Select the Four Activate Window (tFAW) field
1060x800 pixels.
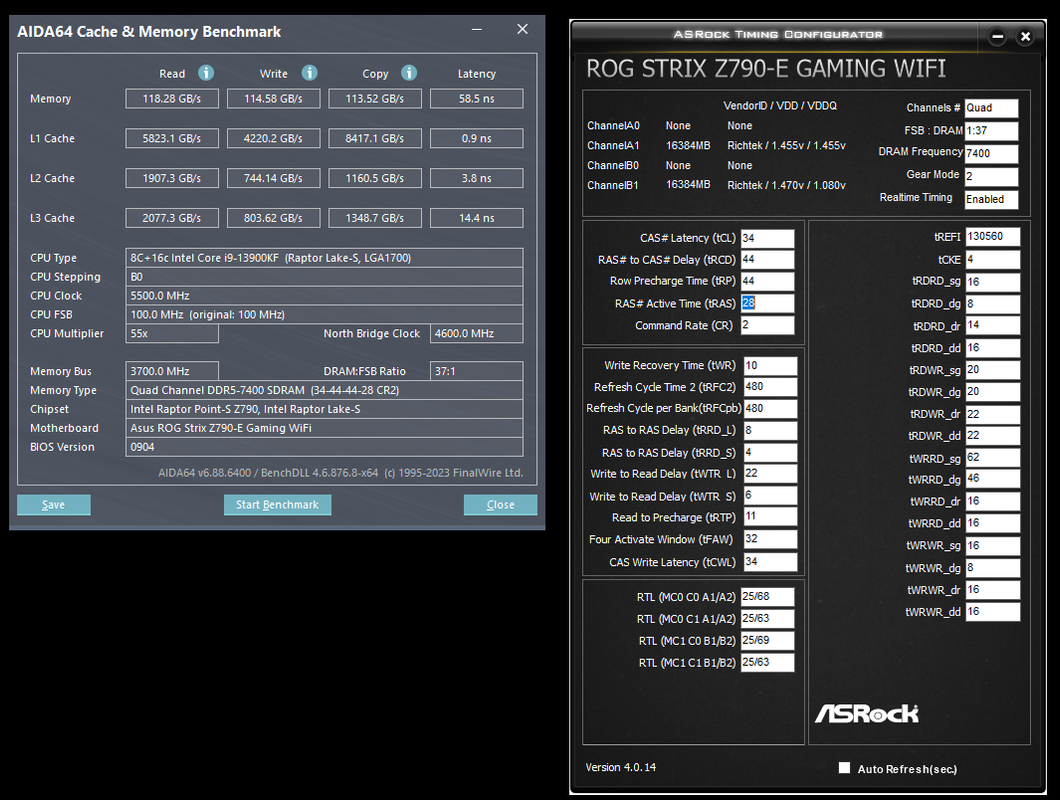[771, 540]
